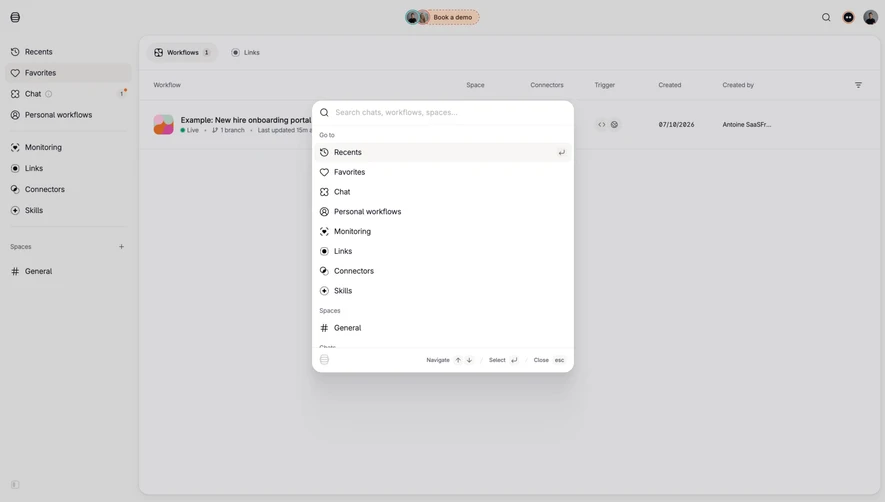Viewport: 885px width, 502px height.
Task: Open the user profile avatar
Action: tap(870, 18)
